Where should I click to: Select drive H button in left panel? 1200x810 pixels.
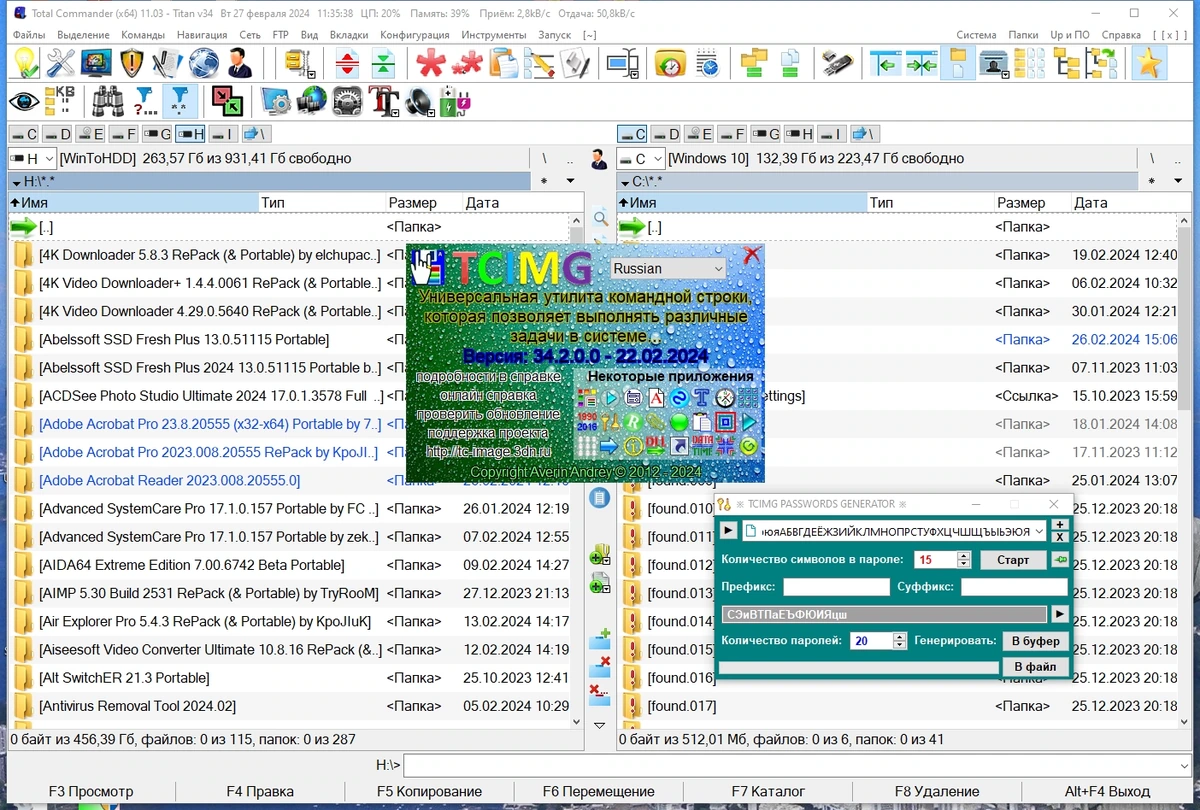pos(190,134)
